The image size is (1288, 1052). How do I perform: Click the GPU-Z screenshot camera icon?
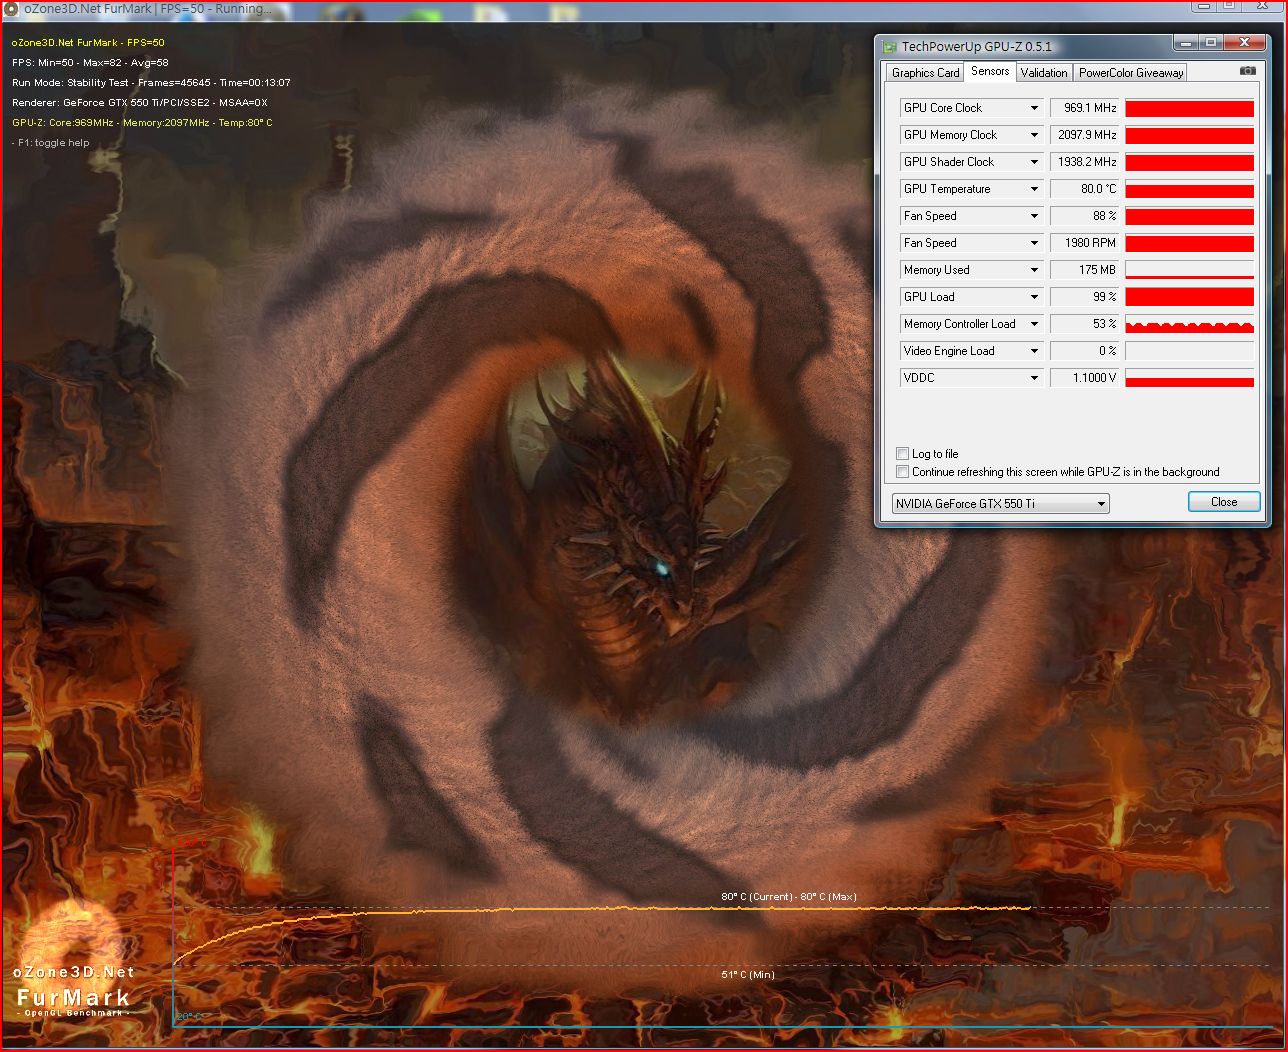coord(1247,72)
